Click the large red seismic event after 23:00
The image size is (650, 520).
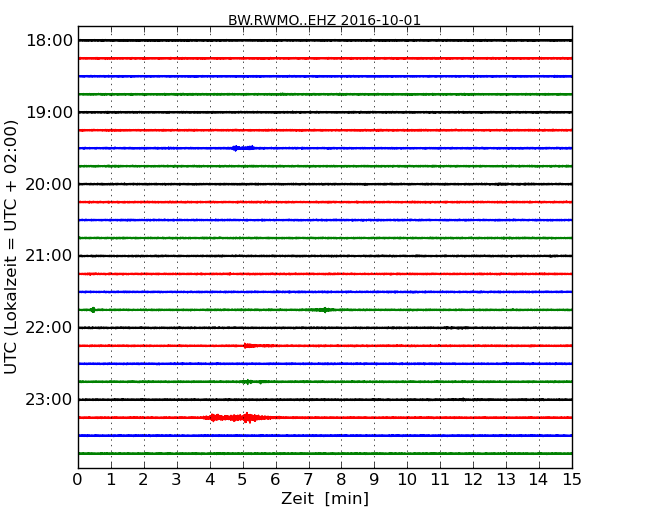(x=238, y=418)
